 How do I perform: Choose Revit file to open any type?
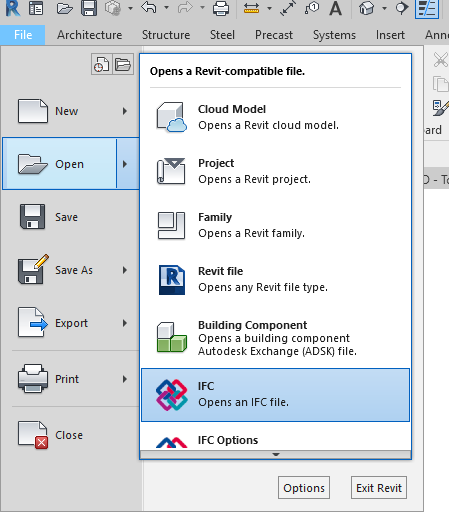coord(275,280)
